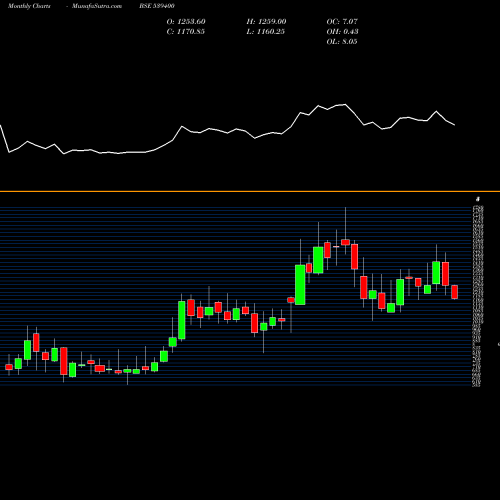The height and width of the screenshot is (500, 500).
Task: Click the OL: 8.05 value
Action: [x=342, y=42]
